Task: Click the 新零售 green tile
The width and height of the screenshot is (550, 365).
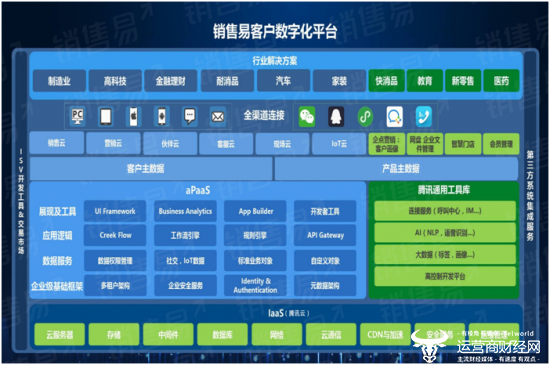Action: point(463,81)
